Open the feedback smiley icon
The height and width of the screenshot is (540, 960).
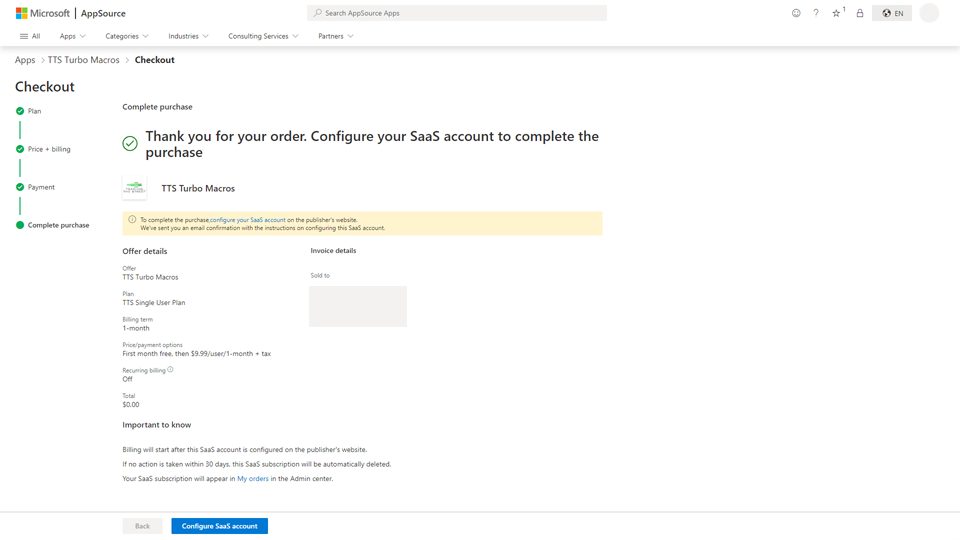click(x=796, y=13)
